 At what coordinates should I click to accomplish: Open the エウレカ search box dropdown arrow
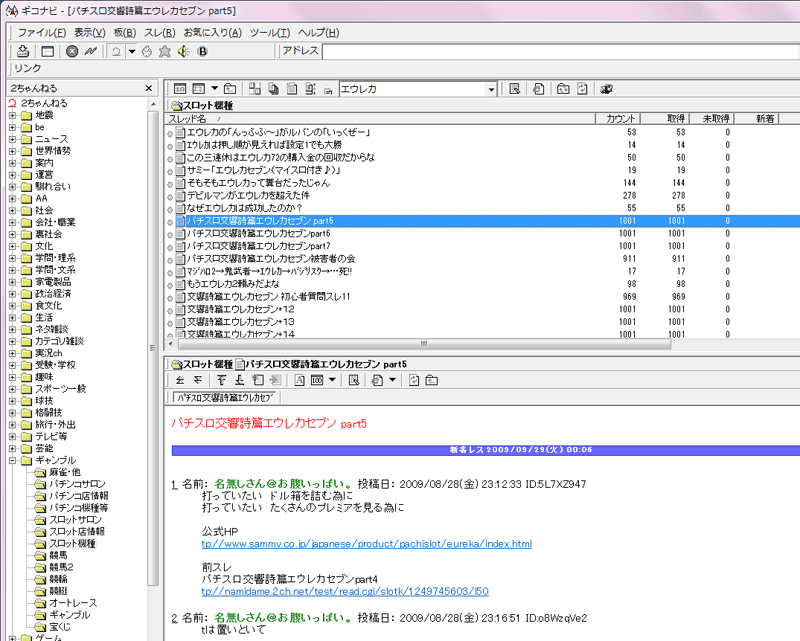click(491, 89)
